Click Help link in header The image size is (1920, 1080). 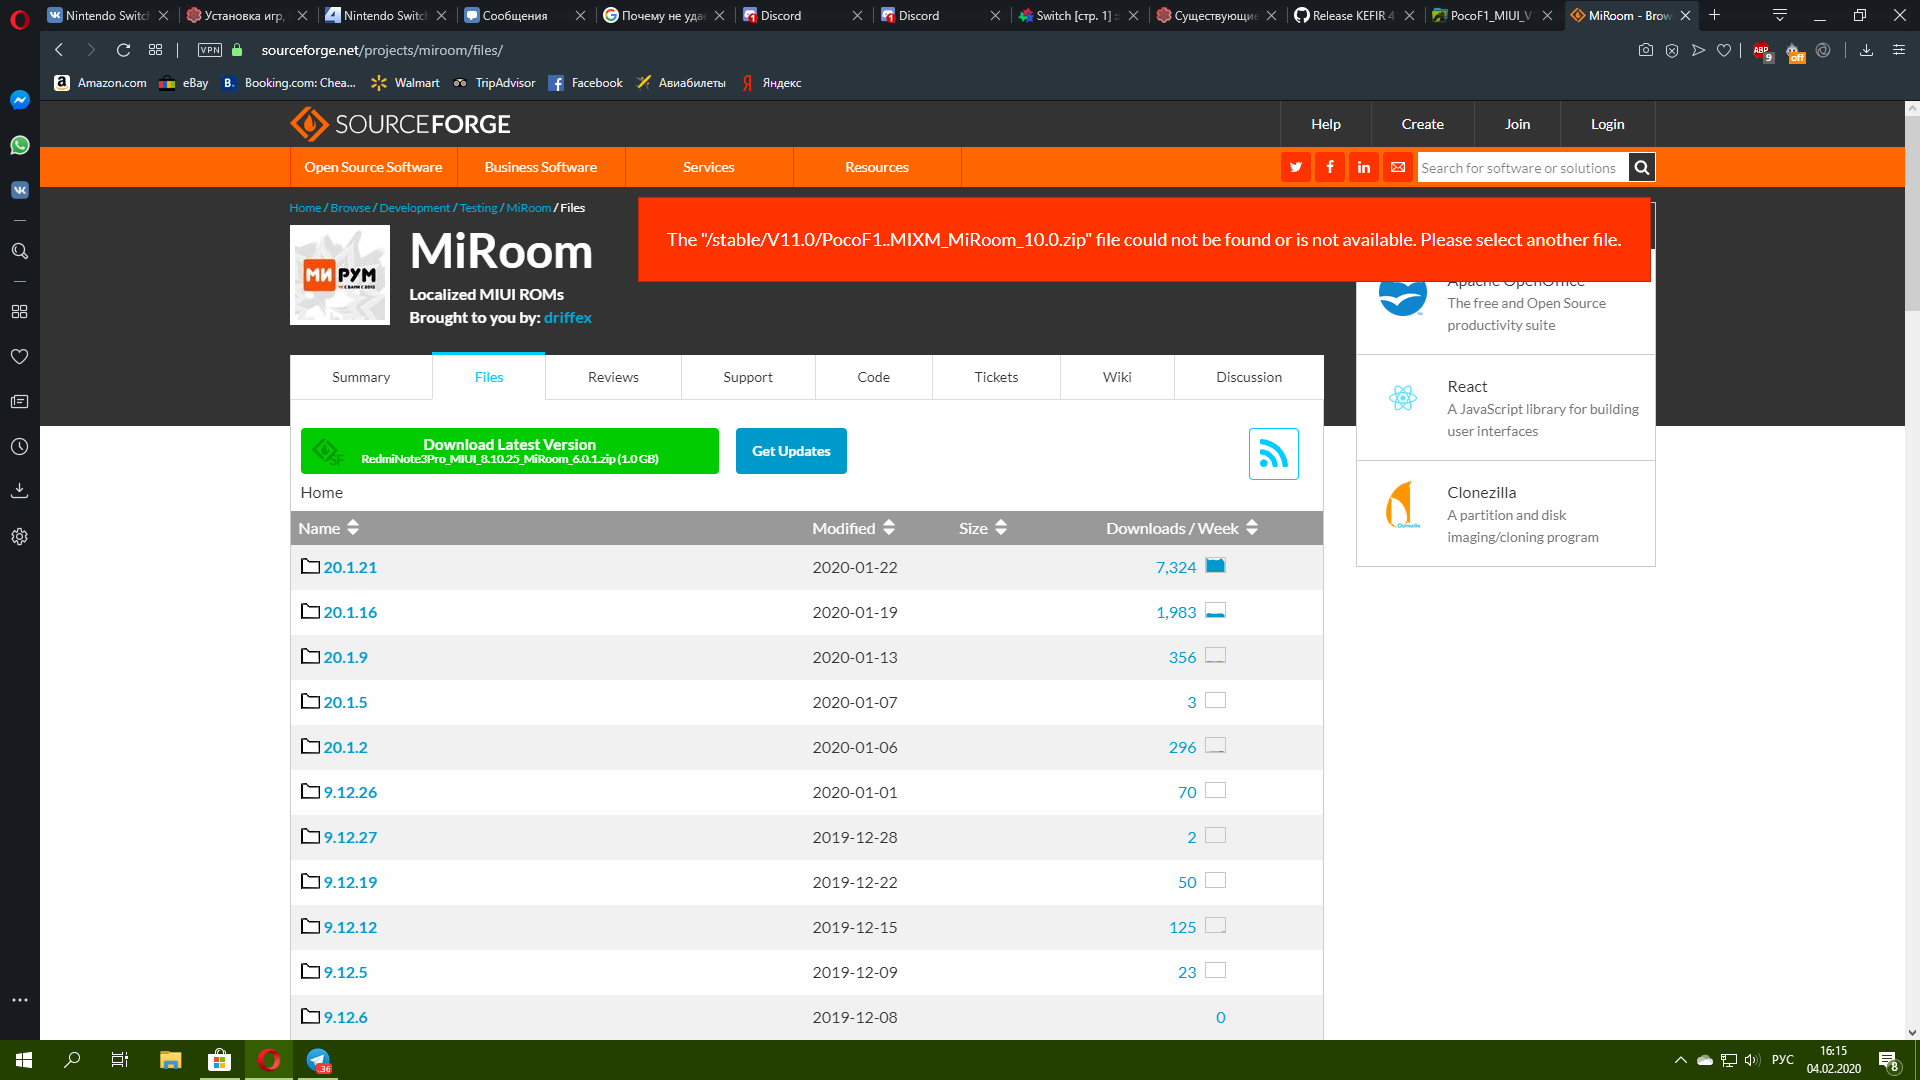tap(1326, 124)
